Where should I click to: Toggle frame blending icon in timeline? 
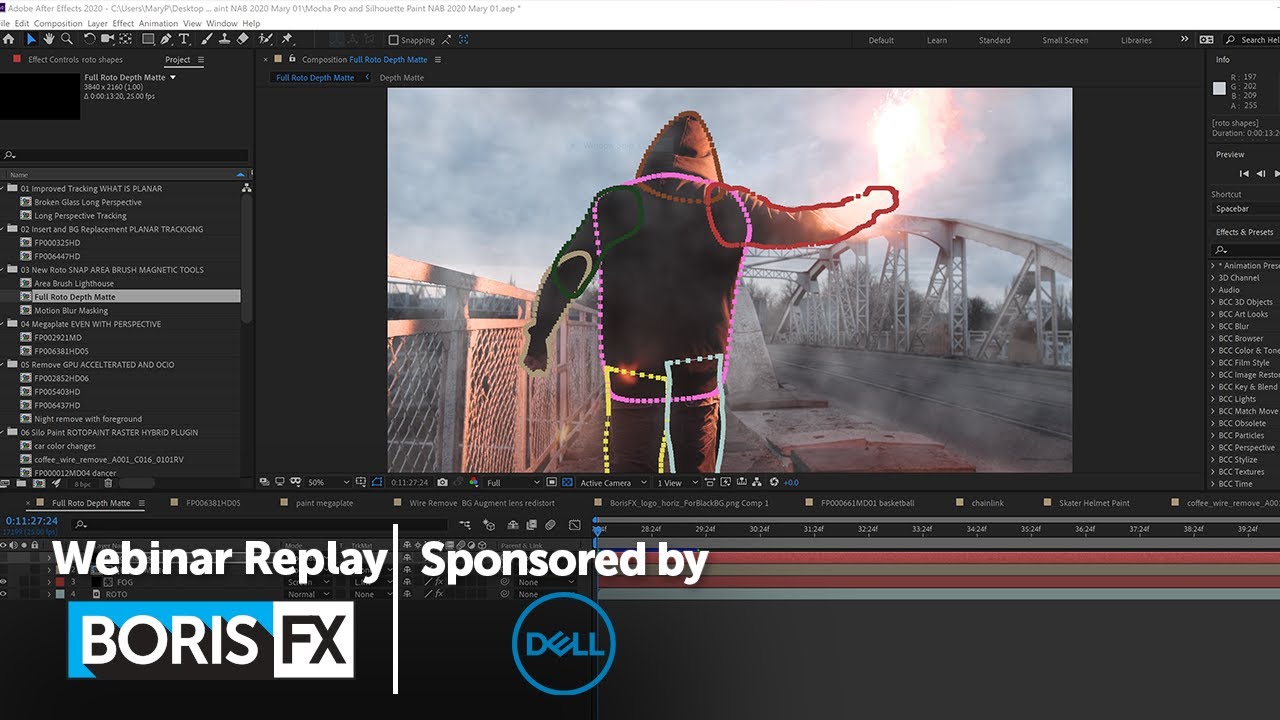[531, 524]
